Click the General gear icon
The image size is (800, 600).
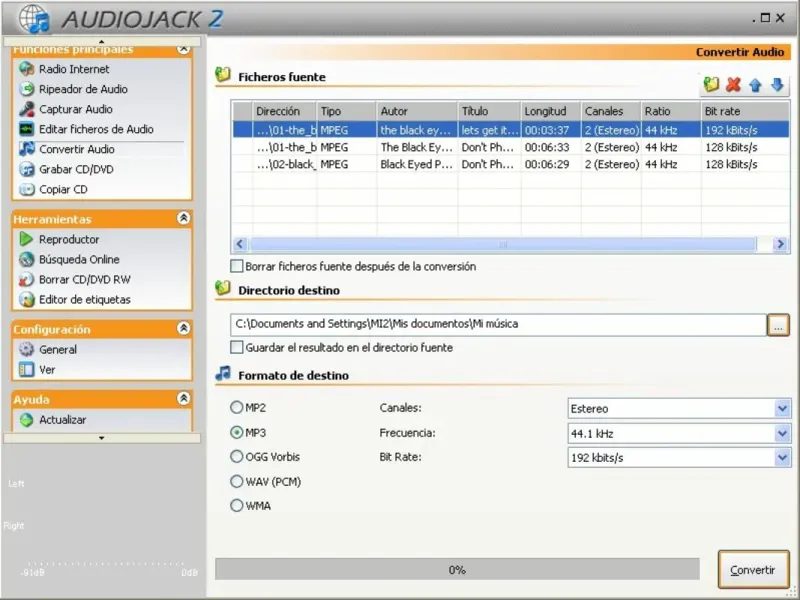[27, 349]
